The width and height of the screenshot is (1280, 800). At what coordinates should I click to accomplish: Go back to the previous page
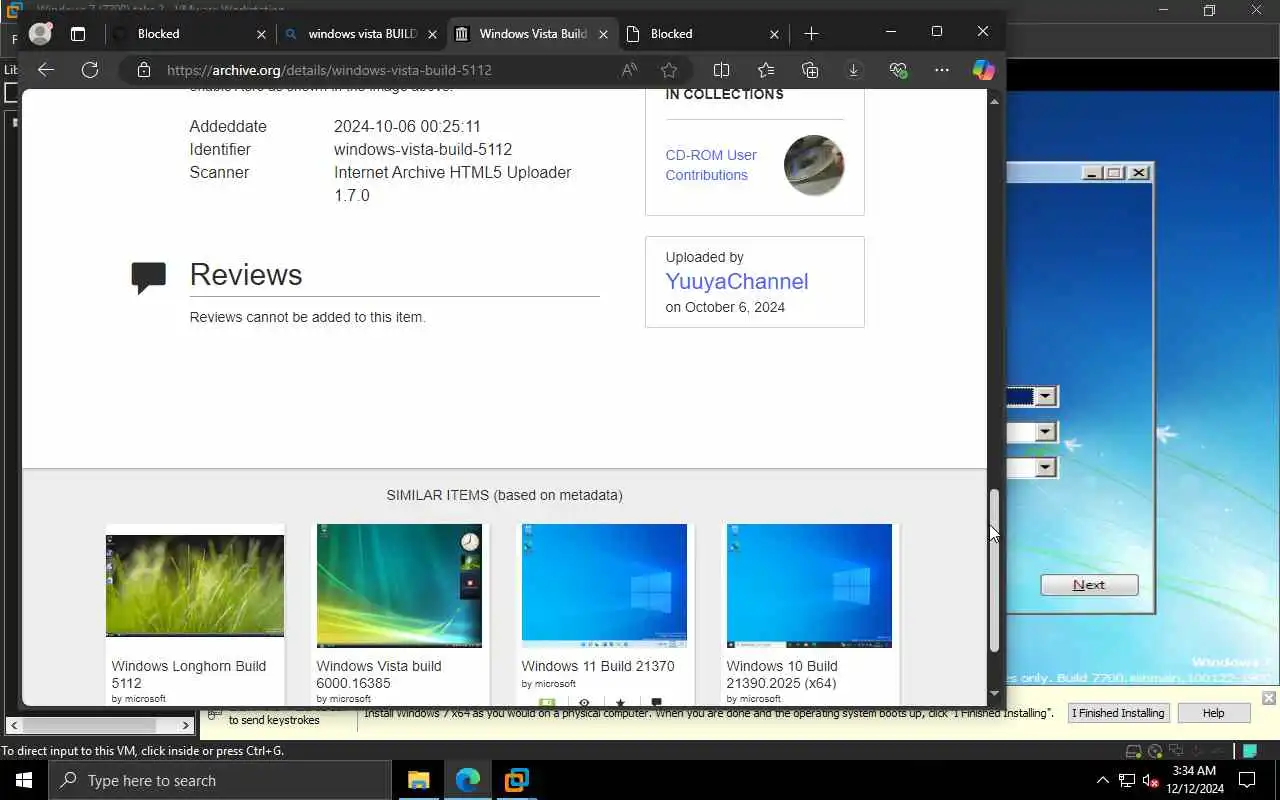pyautogui.click(x=46, y=70)
